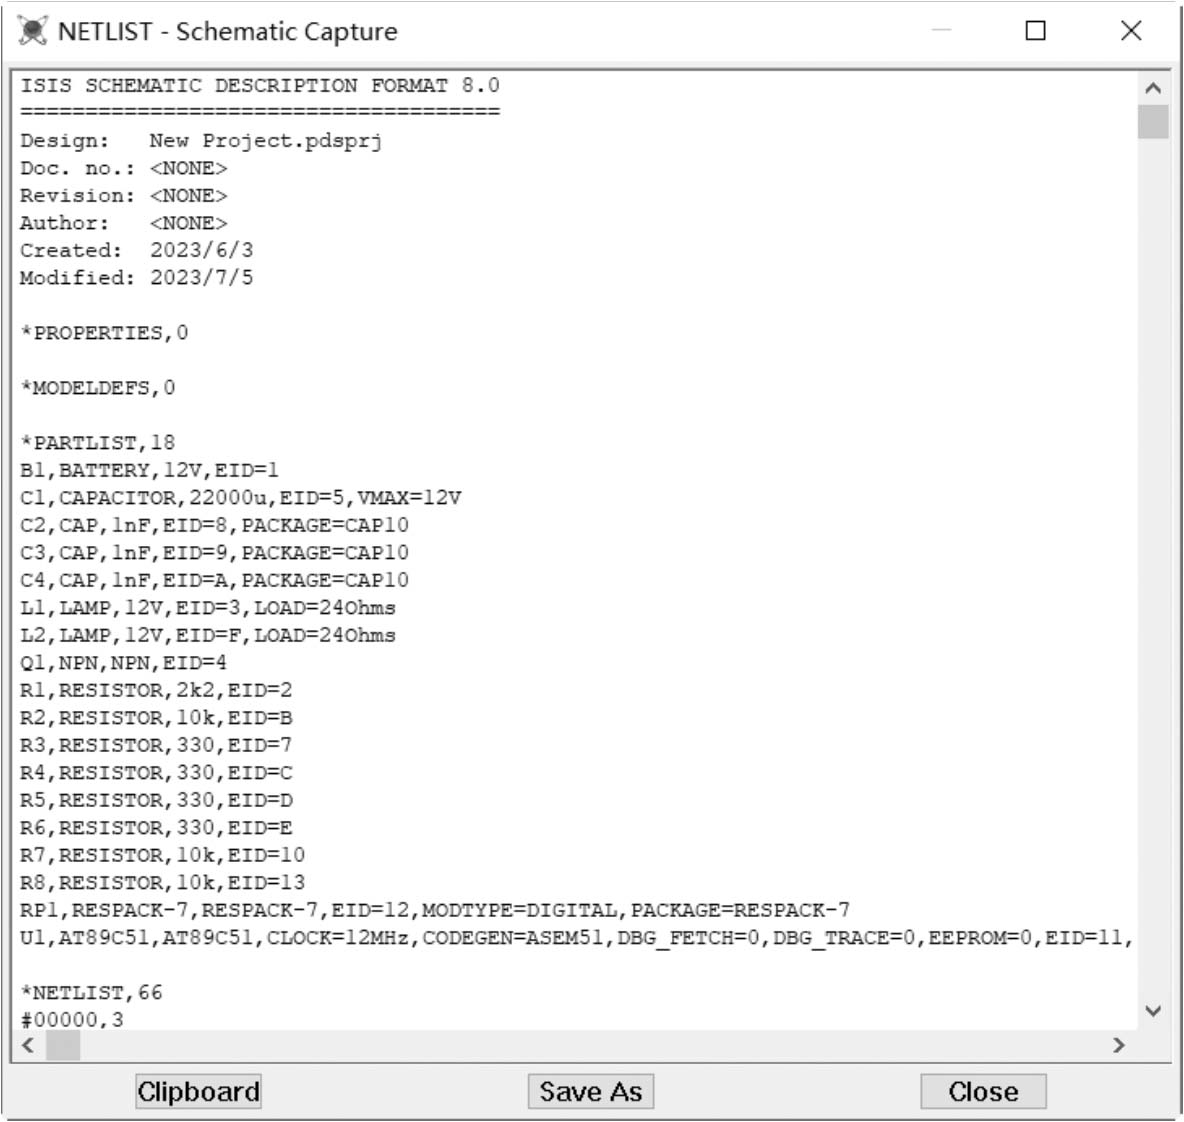This screenshot has height=1122, width=1184.
Task: Click the R8,RESISTOR,10k,EID=13 line
Action: [162, 883]
